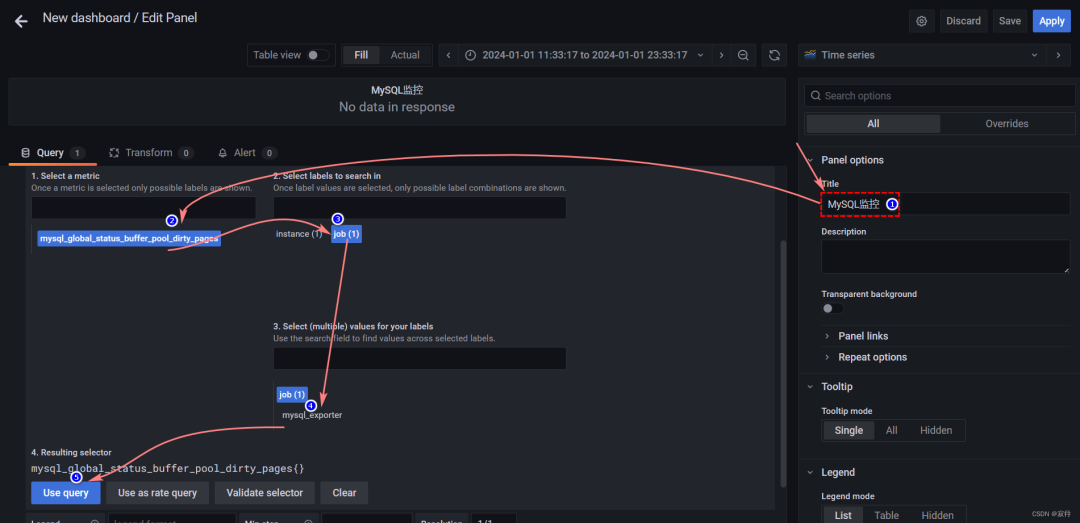The image size is (1080, 523).
Task: Click the Description text area
Action: (946, 256)
